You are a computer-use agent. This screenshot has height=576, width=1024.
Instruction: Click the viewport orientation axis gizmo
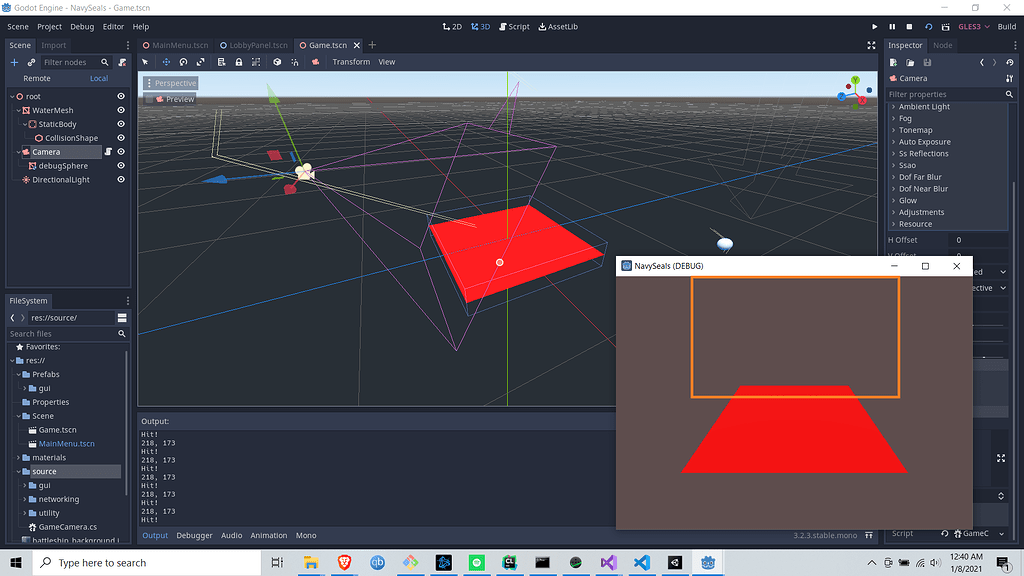[x=856, y=92]
